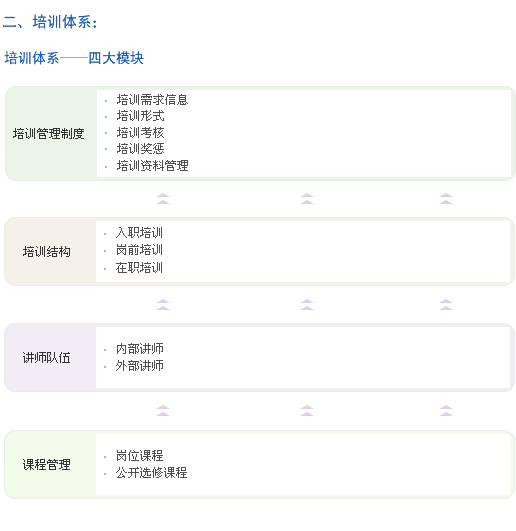Select the 内部讲师 item
This screenshot has height=531, width=516.
pyautogui.click(x=139, y=348)
